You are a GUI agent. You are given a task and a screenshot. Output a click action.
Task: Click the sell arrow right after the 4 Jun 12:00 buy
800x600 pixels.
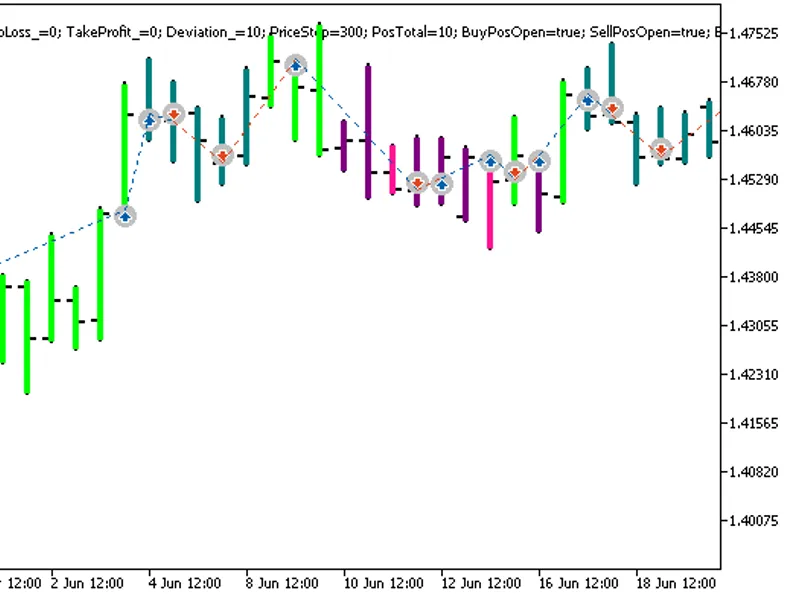174,114
